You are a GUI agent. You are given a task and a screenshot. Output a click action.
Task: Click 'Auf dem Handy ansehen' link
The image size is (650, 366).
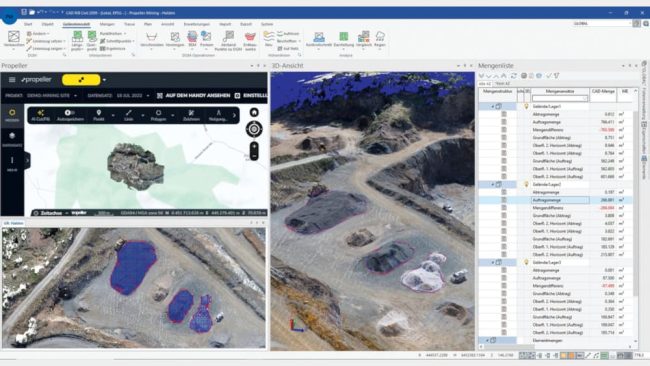(x=194, y=96)
